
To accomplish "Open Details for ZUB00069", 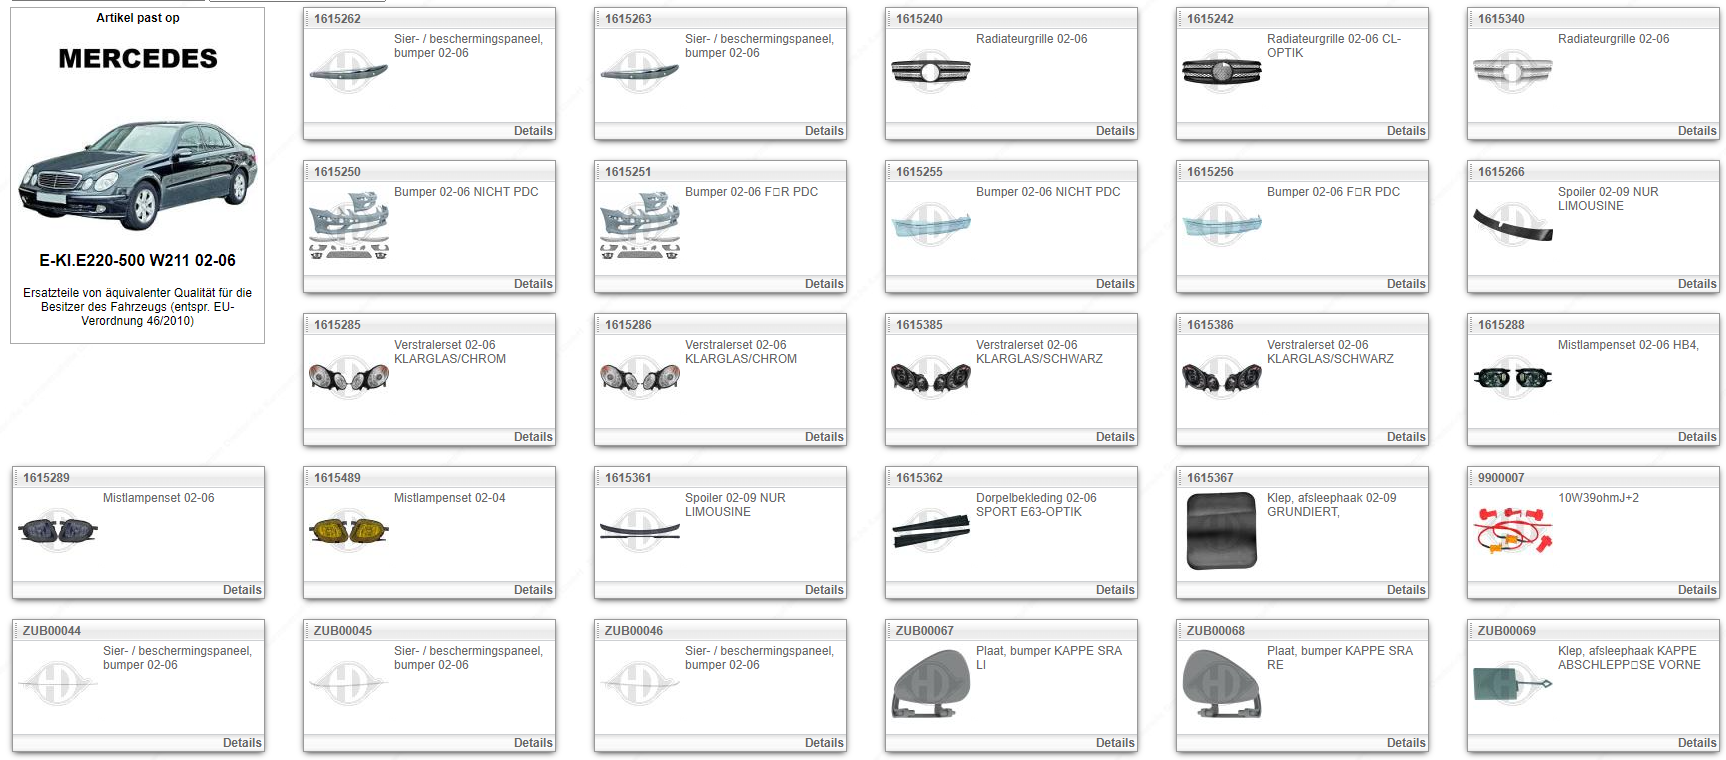I will [x=1697, y=743].
